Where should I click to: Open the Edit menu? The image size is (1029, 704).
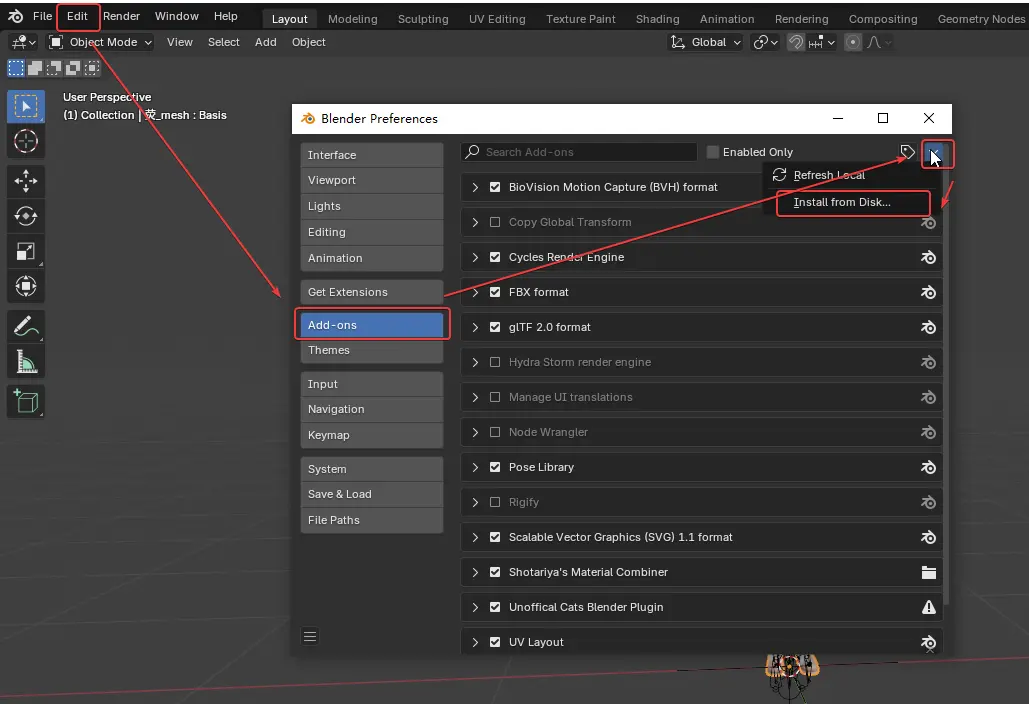[77, 16]
